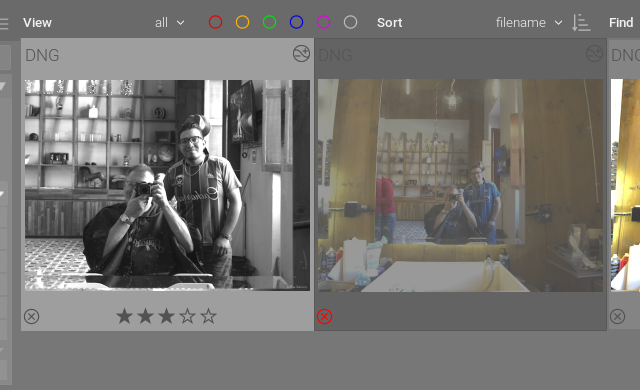The image size is (640, 390).
Task: Click the DNG label on first thumbnail
Action: pyautogui.click(x=42, y=55)
